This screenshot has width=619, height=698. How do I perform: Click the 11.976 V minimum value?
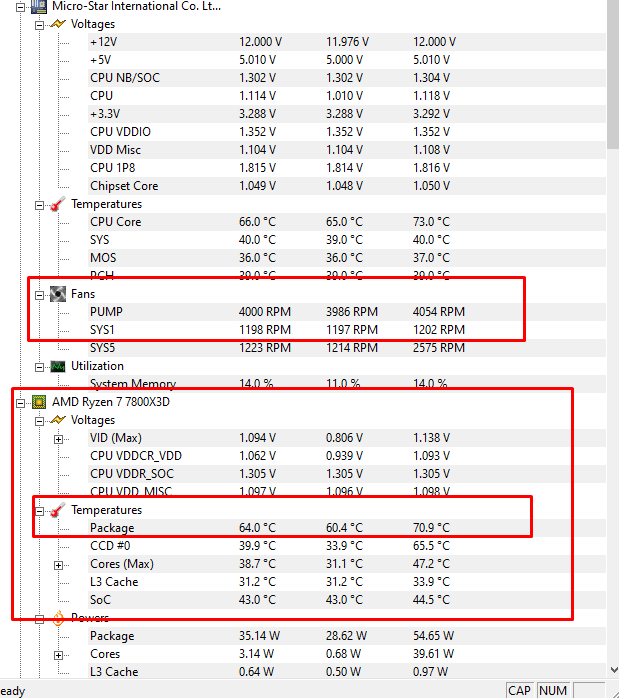pyautogui.click(x=348, y=42)
